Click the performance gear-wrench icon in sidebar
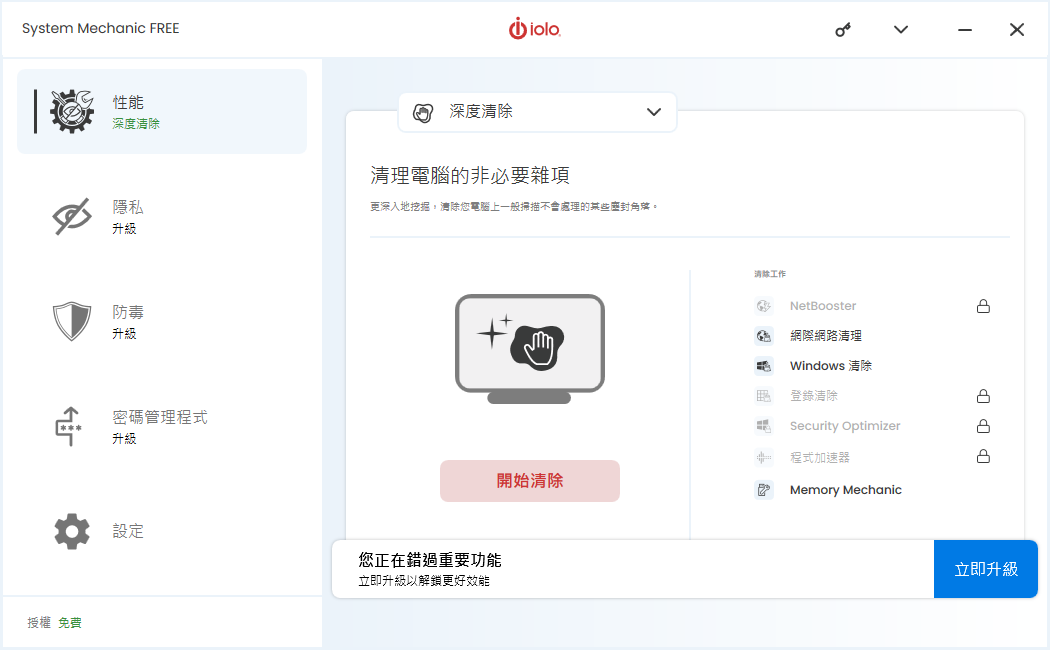Screen dimensions: 1050x650 pos(72,111)
